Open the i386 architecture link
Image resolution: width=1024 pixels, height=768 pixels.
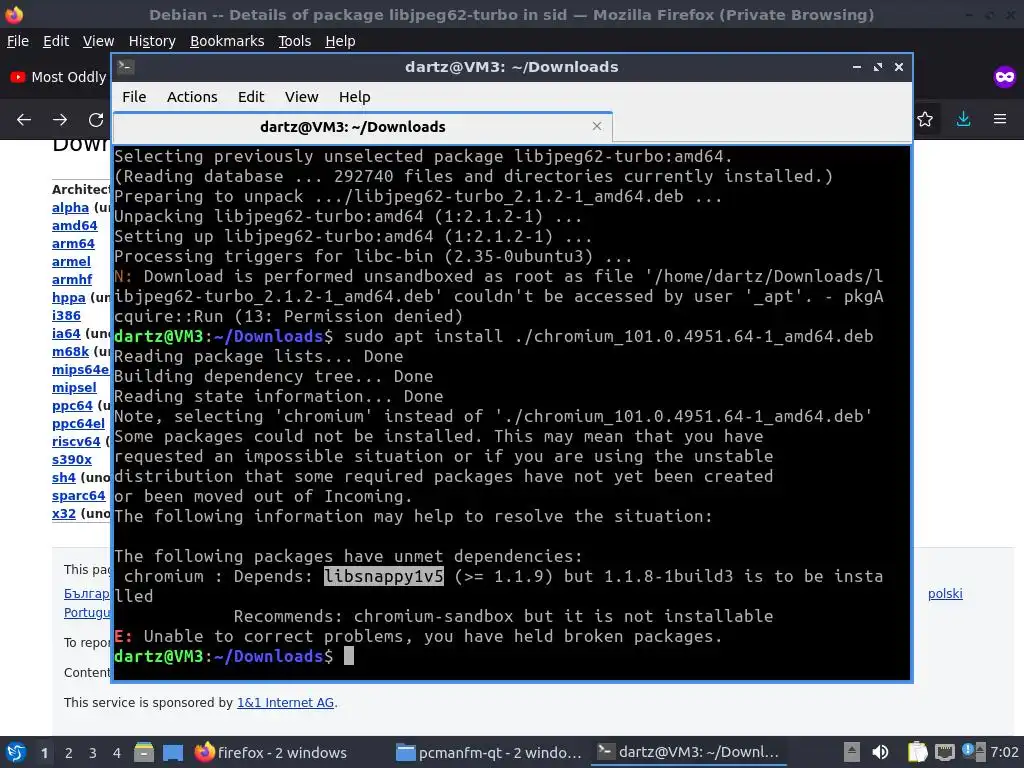point(66,315)
